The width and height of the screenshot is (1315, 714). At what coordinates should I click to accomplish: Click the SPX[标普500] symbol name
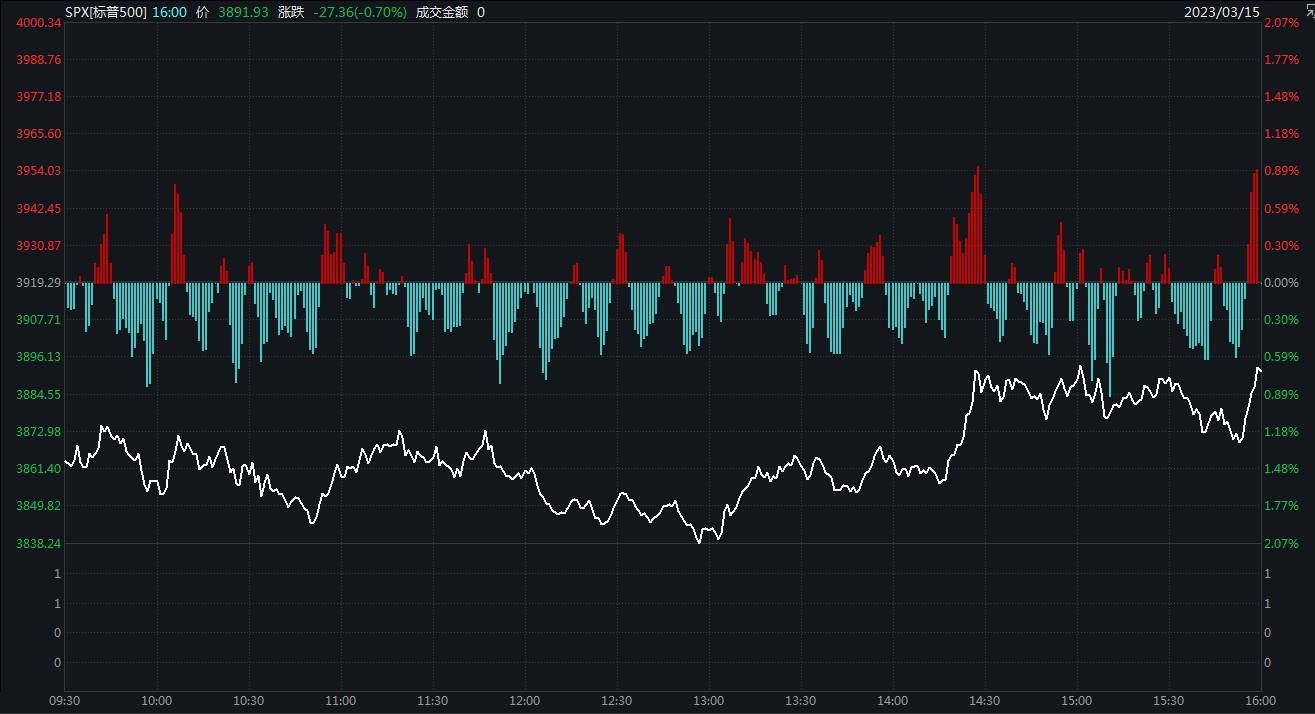click(106, 12)
